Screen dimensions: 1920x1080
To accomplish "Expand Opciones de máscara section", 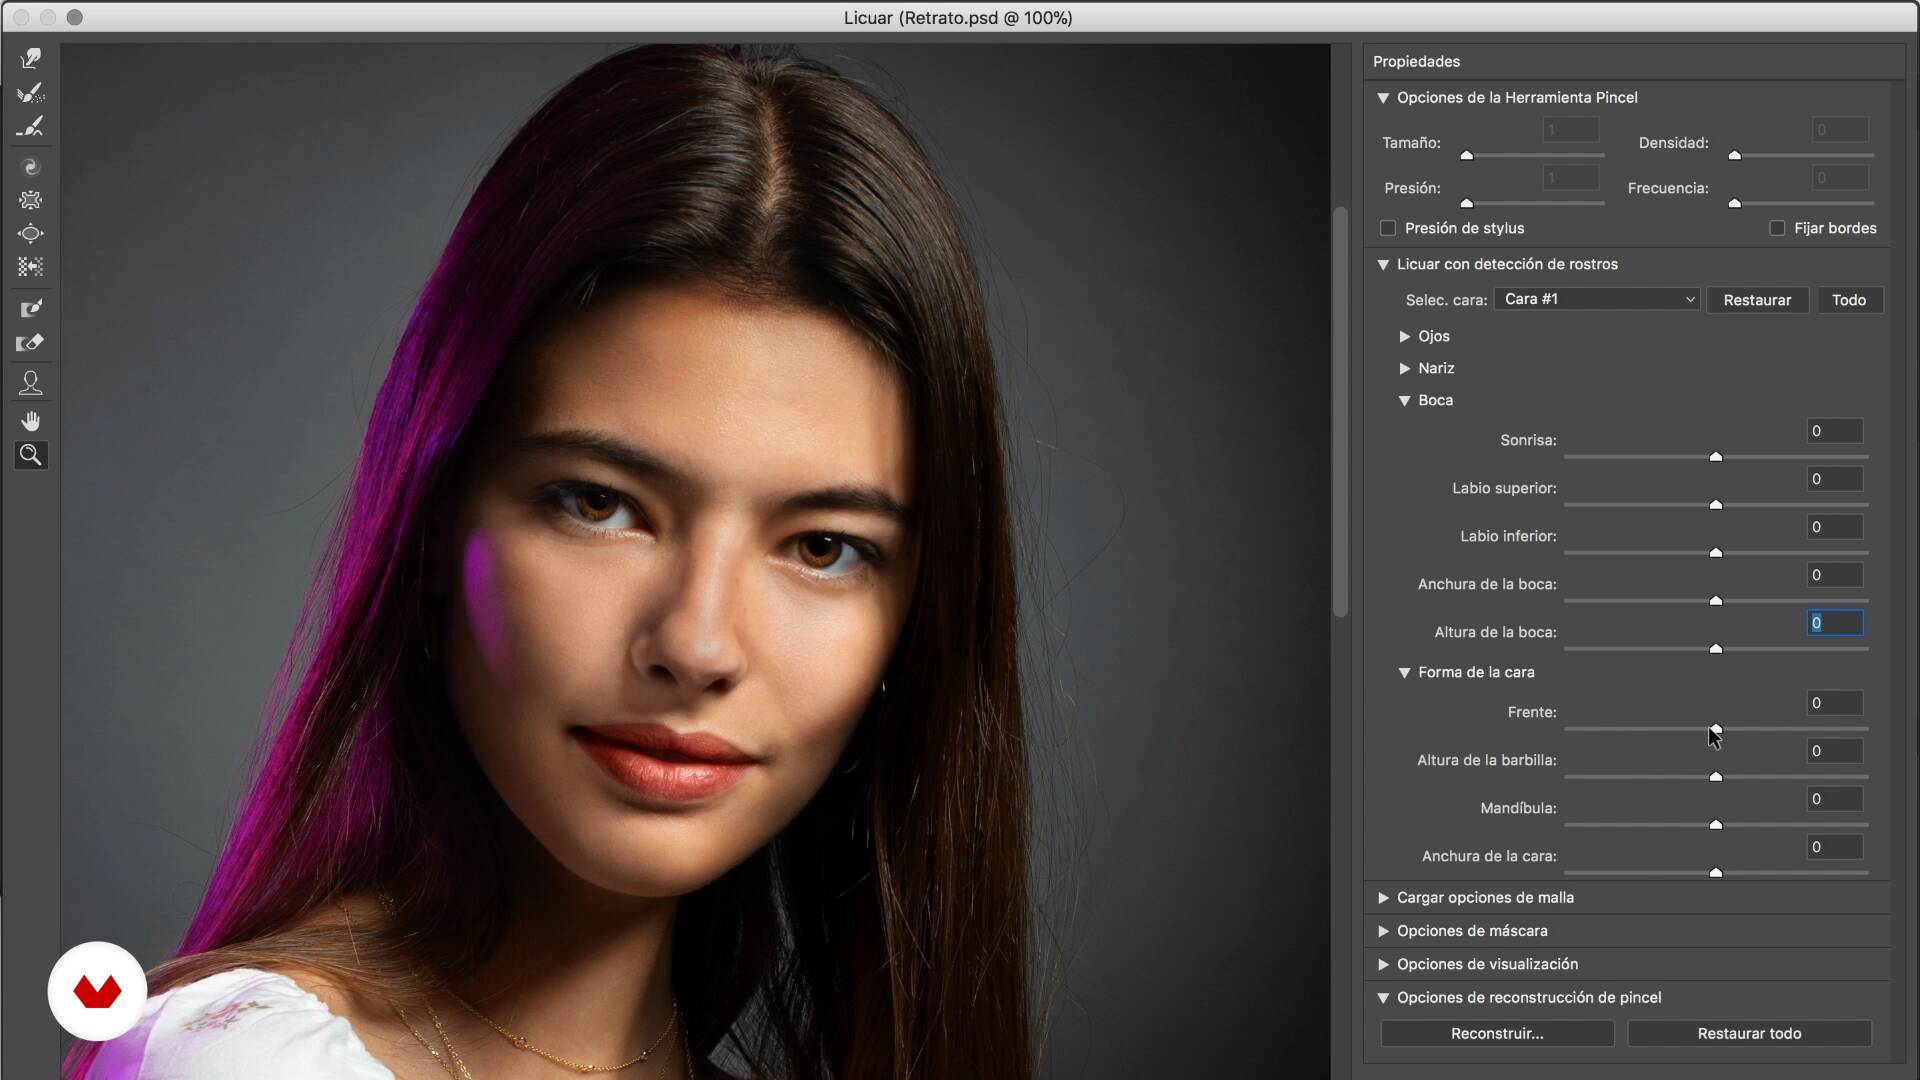I will point(1383,931).
